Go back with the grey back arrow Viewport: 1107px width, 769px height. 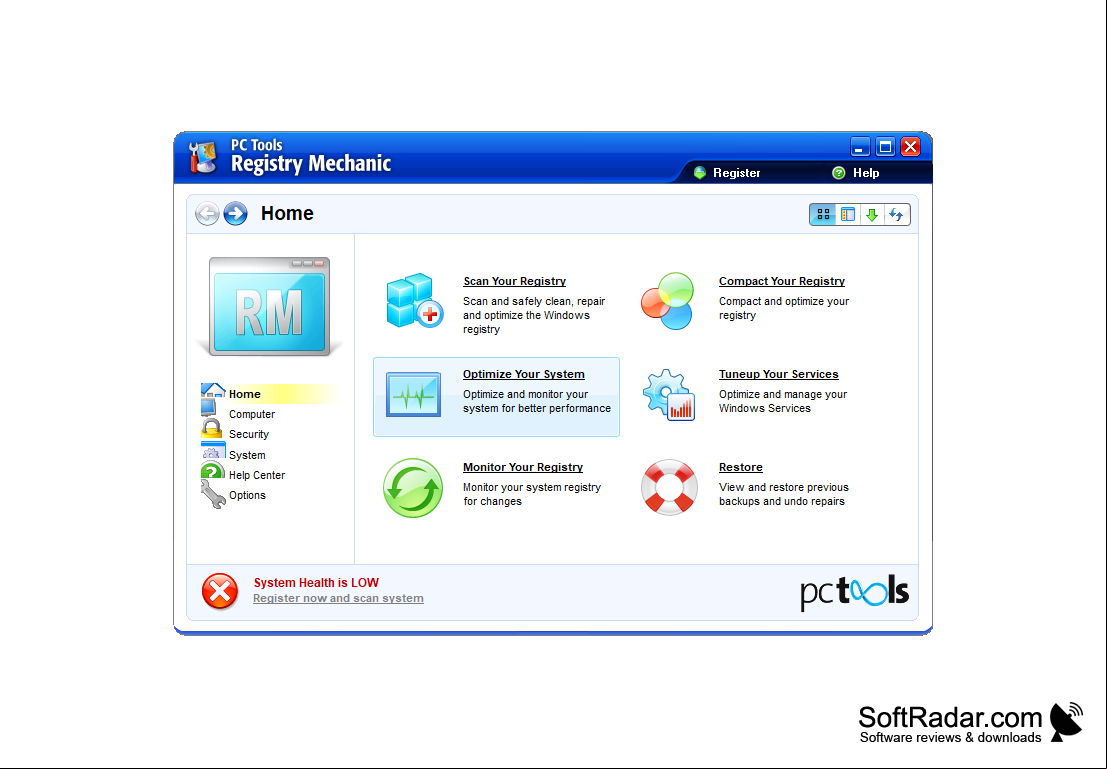[x=207, y=213]
